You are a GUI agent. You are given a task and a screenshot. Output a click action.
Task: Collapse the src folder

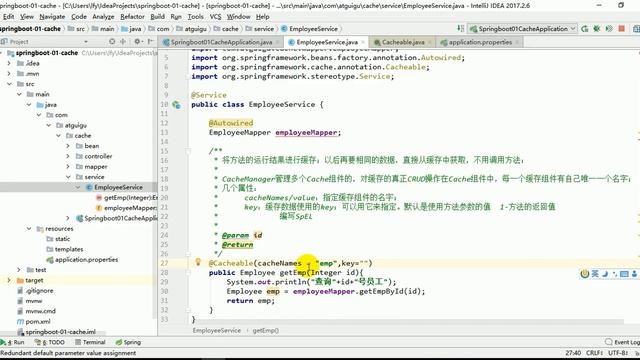[9, 84]
